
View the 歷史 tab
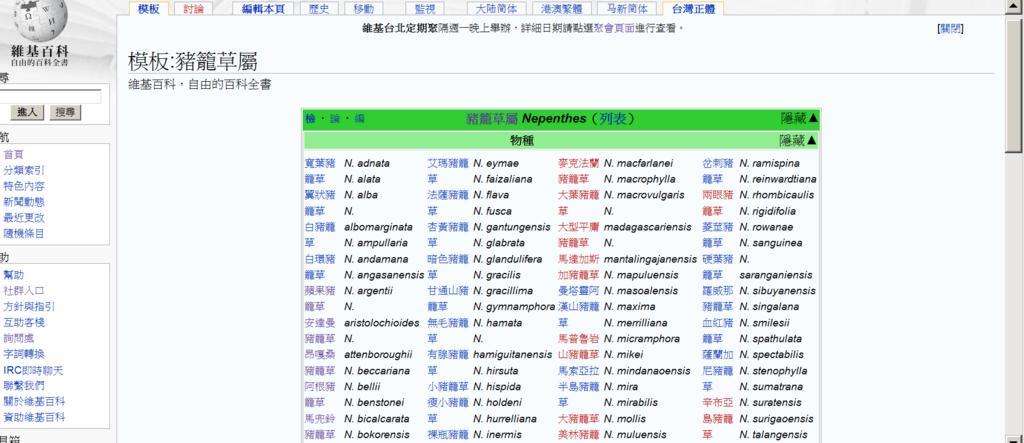(x=319, y=9)
